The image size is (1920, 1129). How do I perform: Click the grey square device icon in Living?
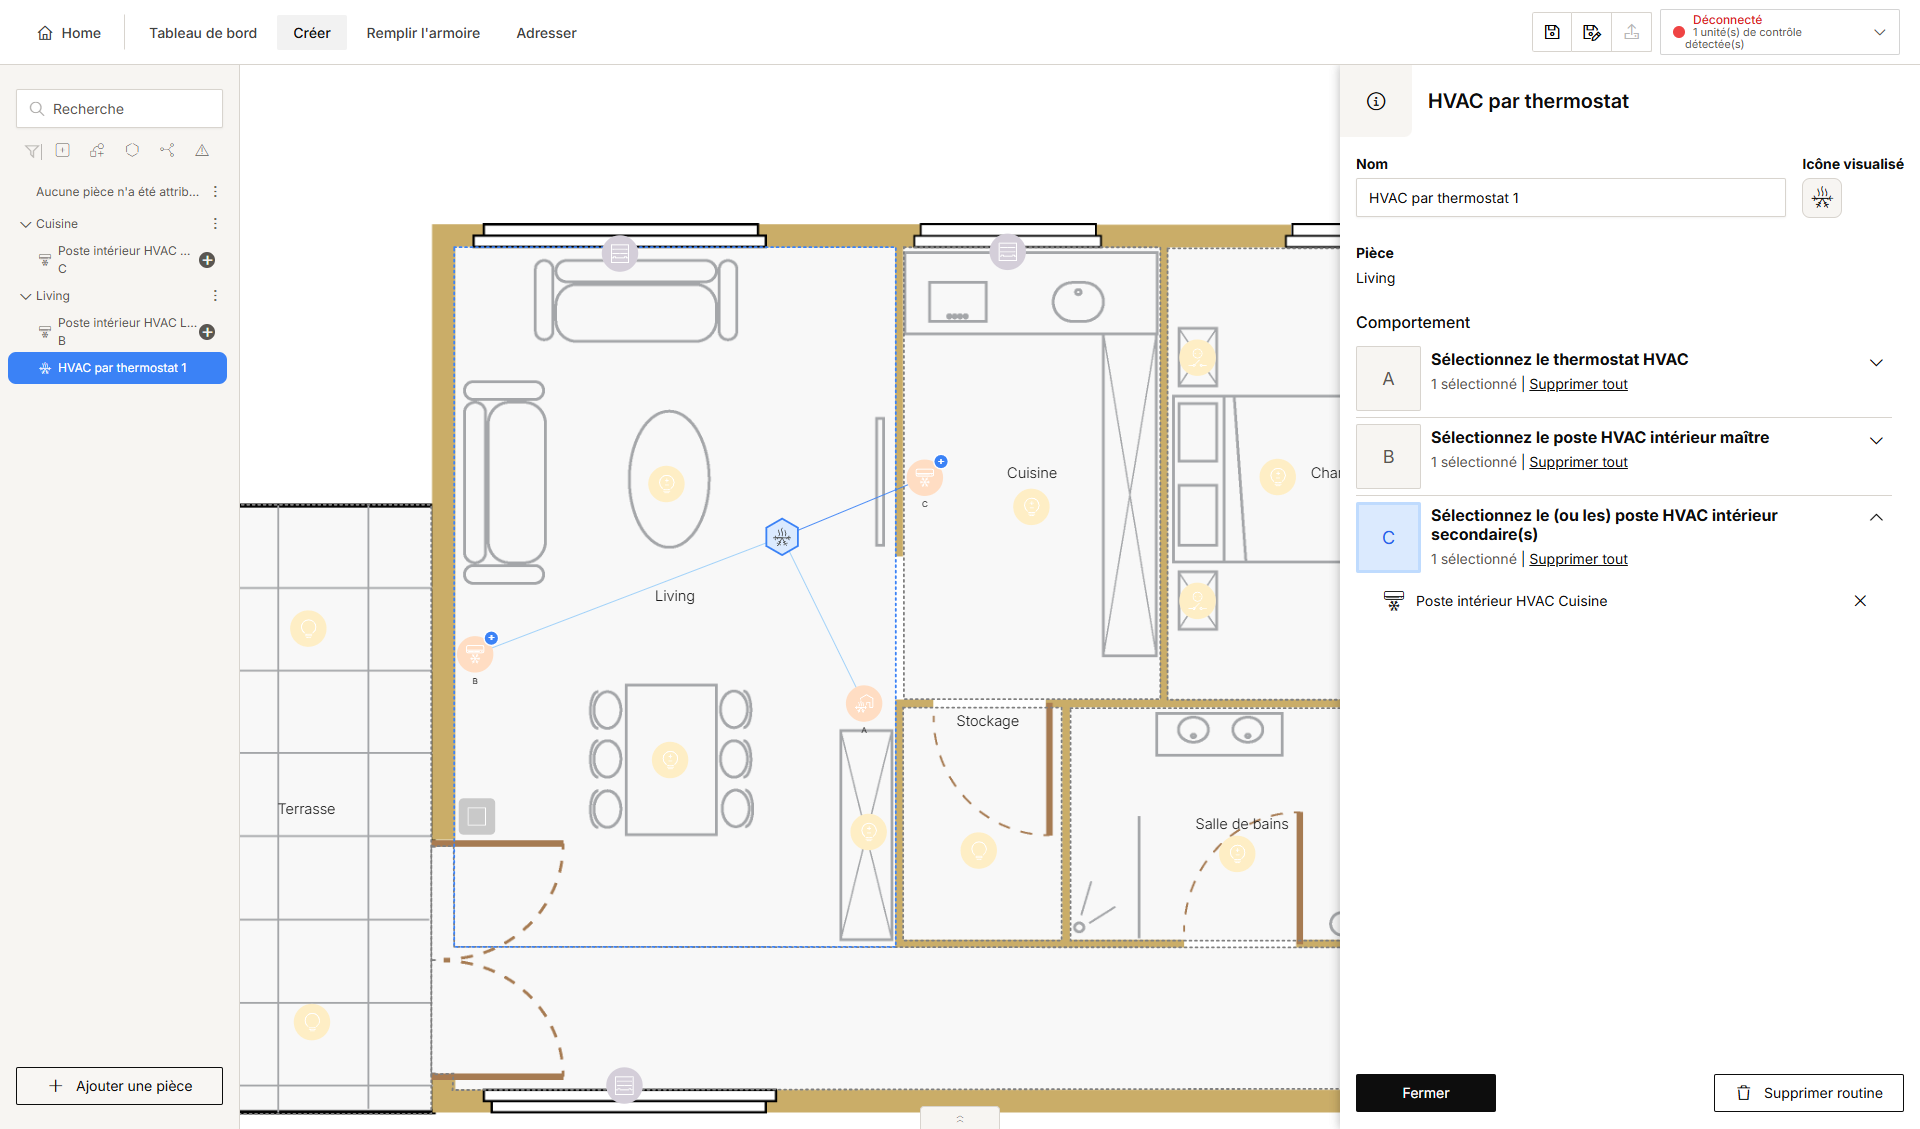(477, 816)
